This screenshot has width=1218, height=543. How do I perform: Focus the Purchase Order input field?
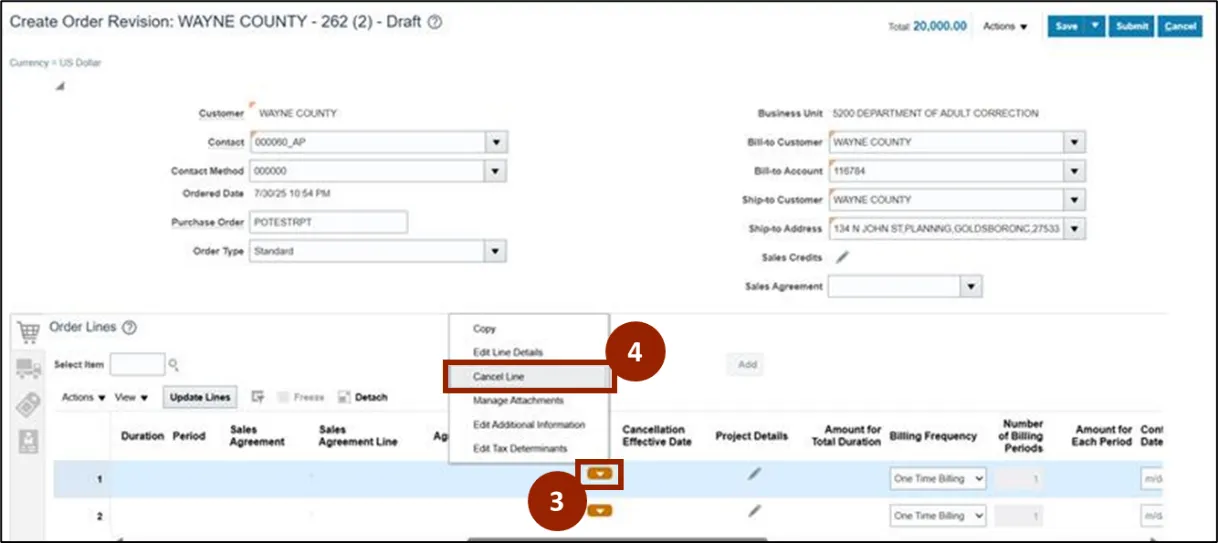(328, 222)
